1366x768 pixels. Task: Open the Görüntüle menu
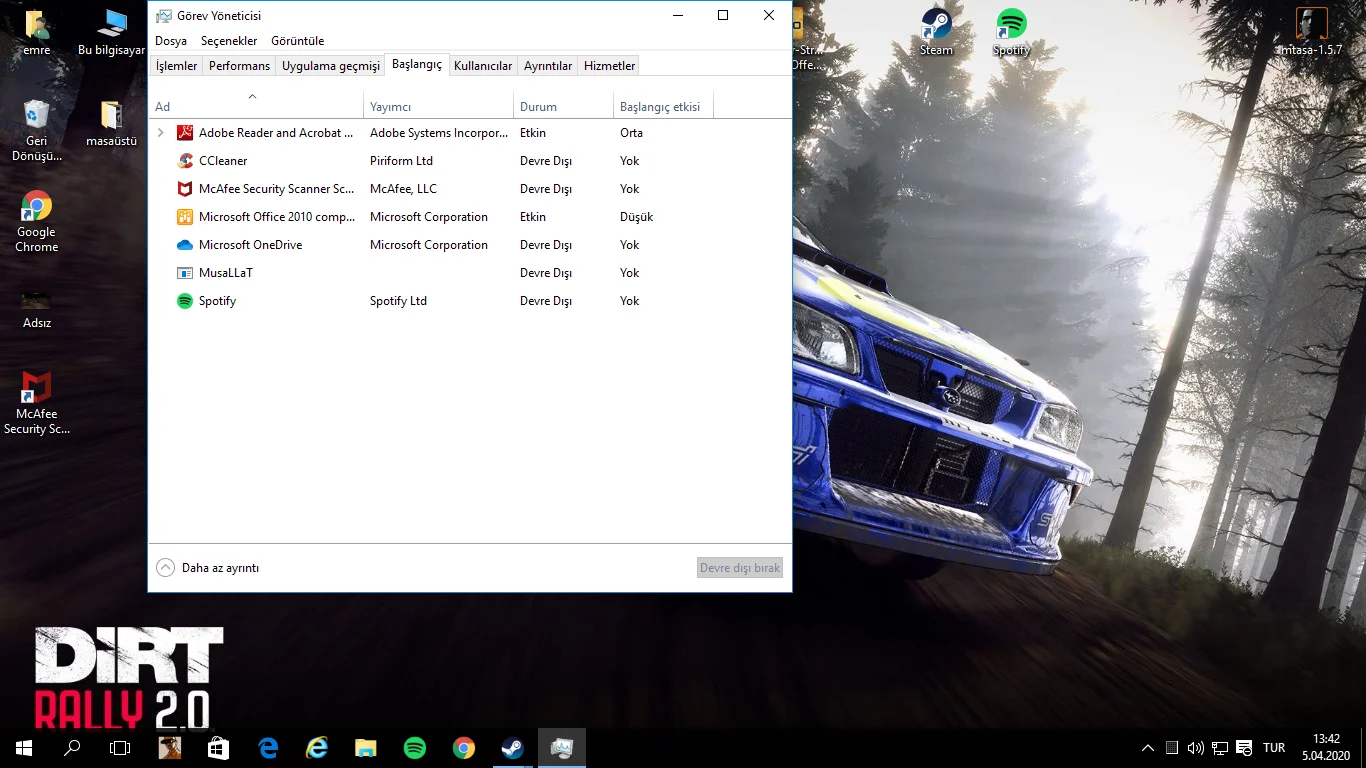(x=298, y=41)
